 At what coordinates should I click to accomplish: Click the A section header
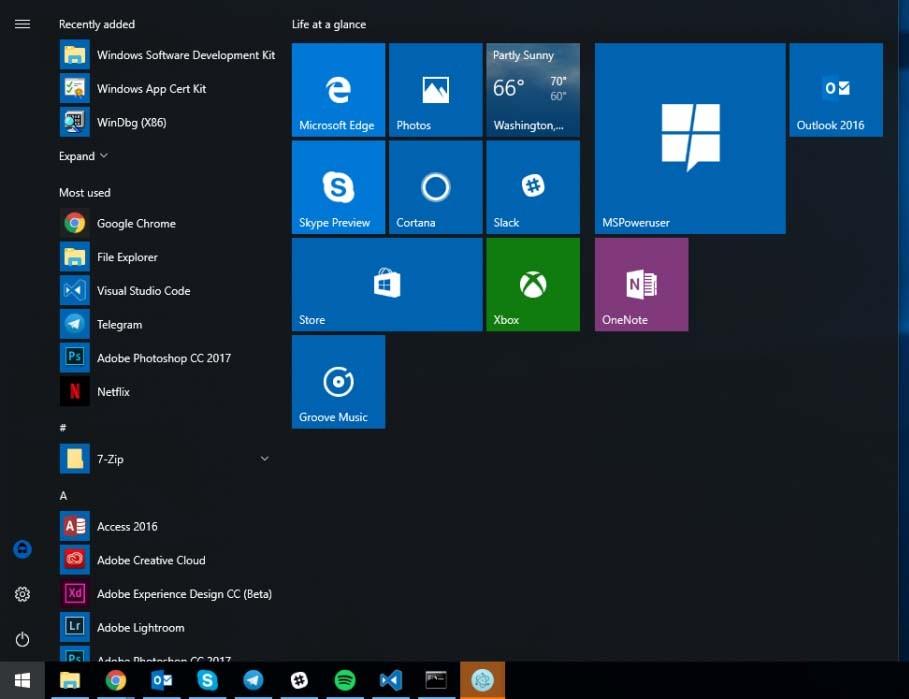pos(63,495)
